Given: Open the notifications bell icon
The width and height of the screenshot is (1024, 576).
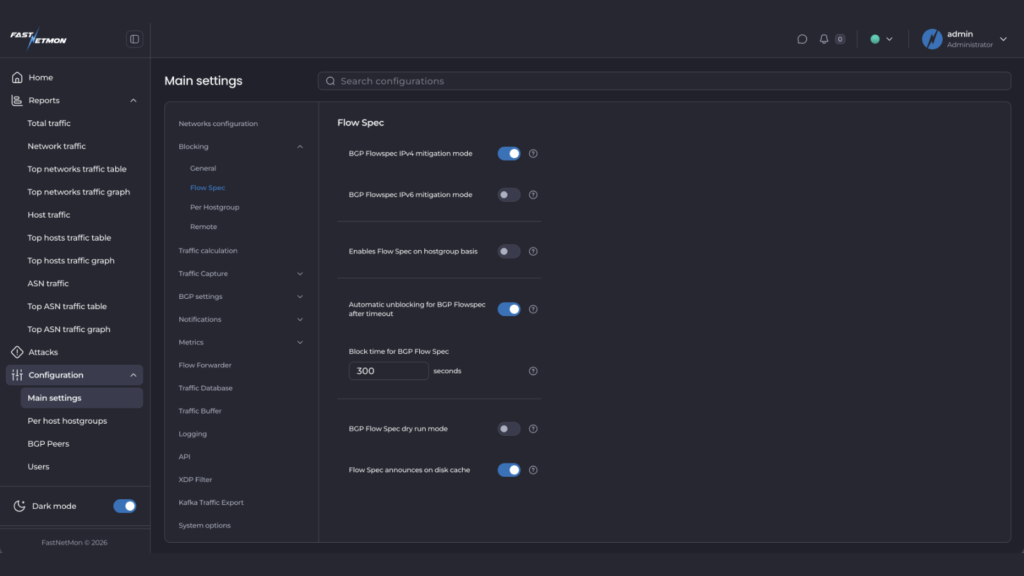Looking at the screenshot, I should tap(824, 39).
